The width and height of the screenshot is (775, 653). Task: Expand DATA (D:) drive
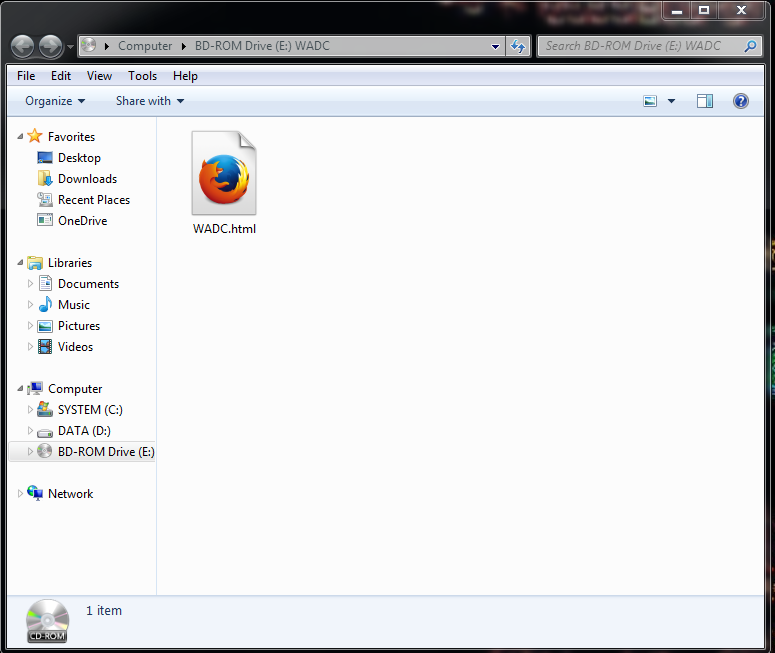click(x=30, y=431)
